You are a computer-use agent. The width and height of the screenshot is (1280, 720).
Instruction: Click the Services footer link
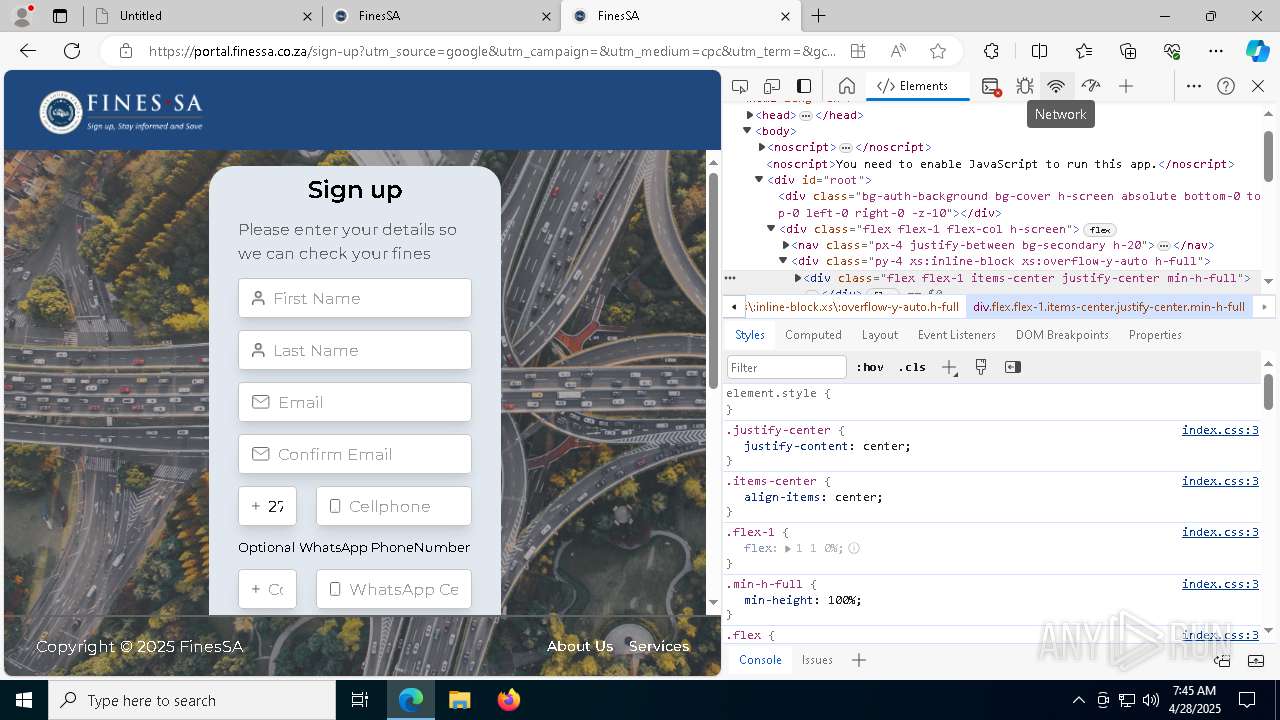pos(659,646)
